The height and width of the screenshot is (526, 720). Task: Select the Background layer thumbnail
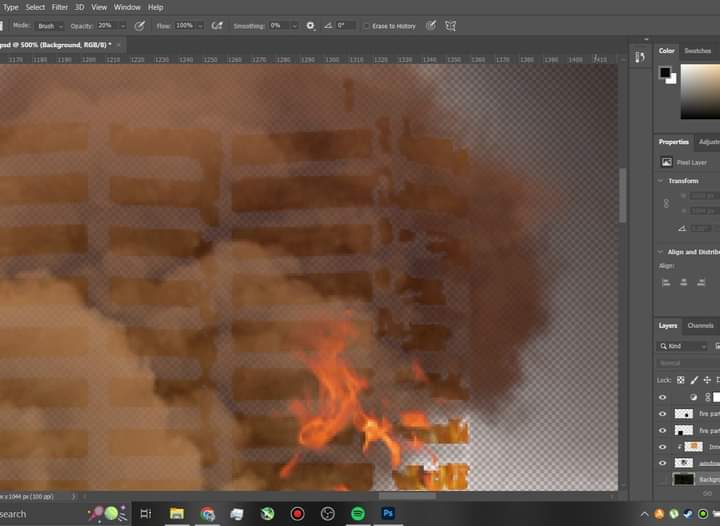click(x=683, y=480)
